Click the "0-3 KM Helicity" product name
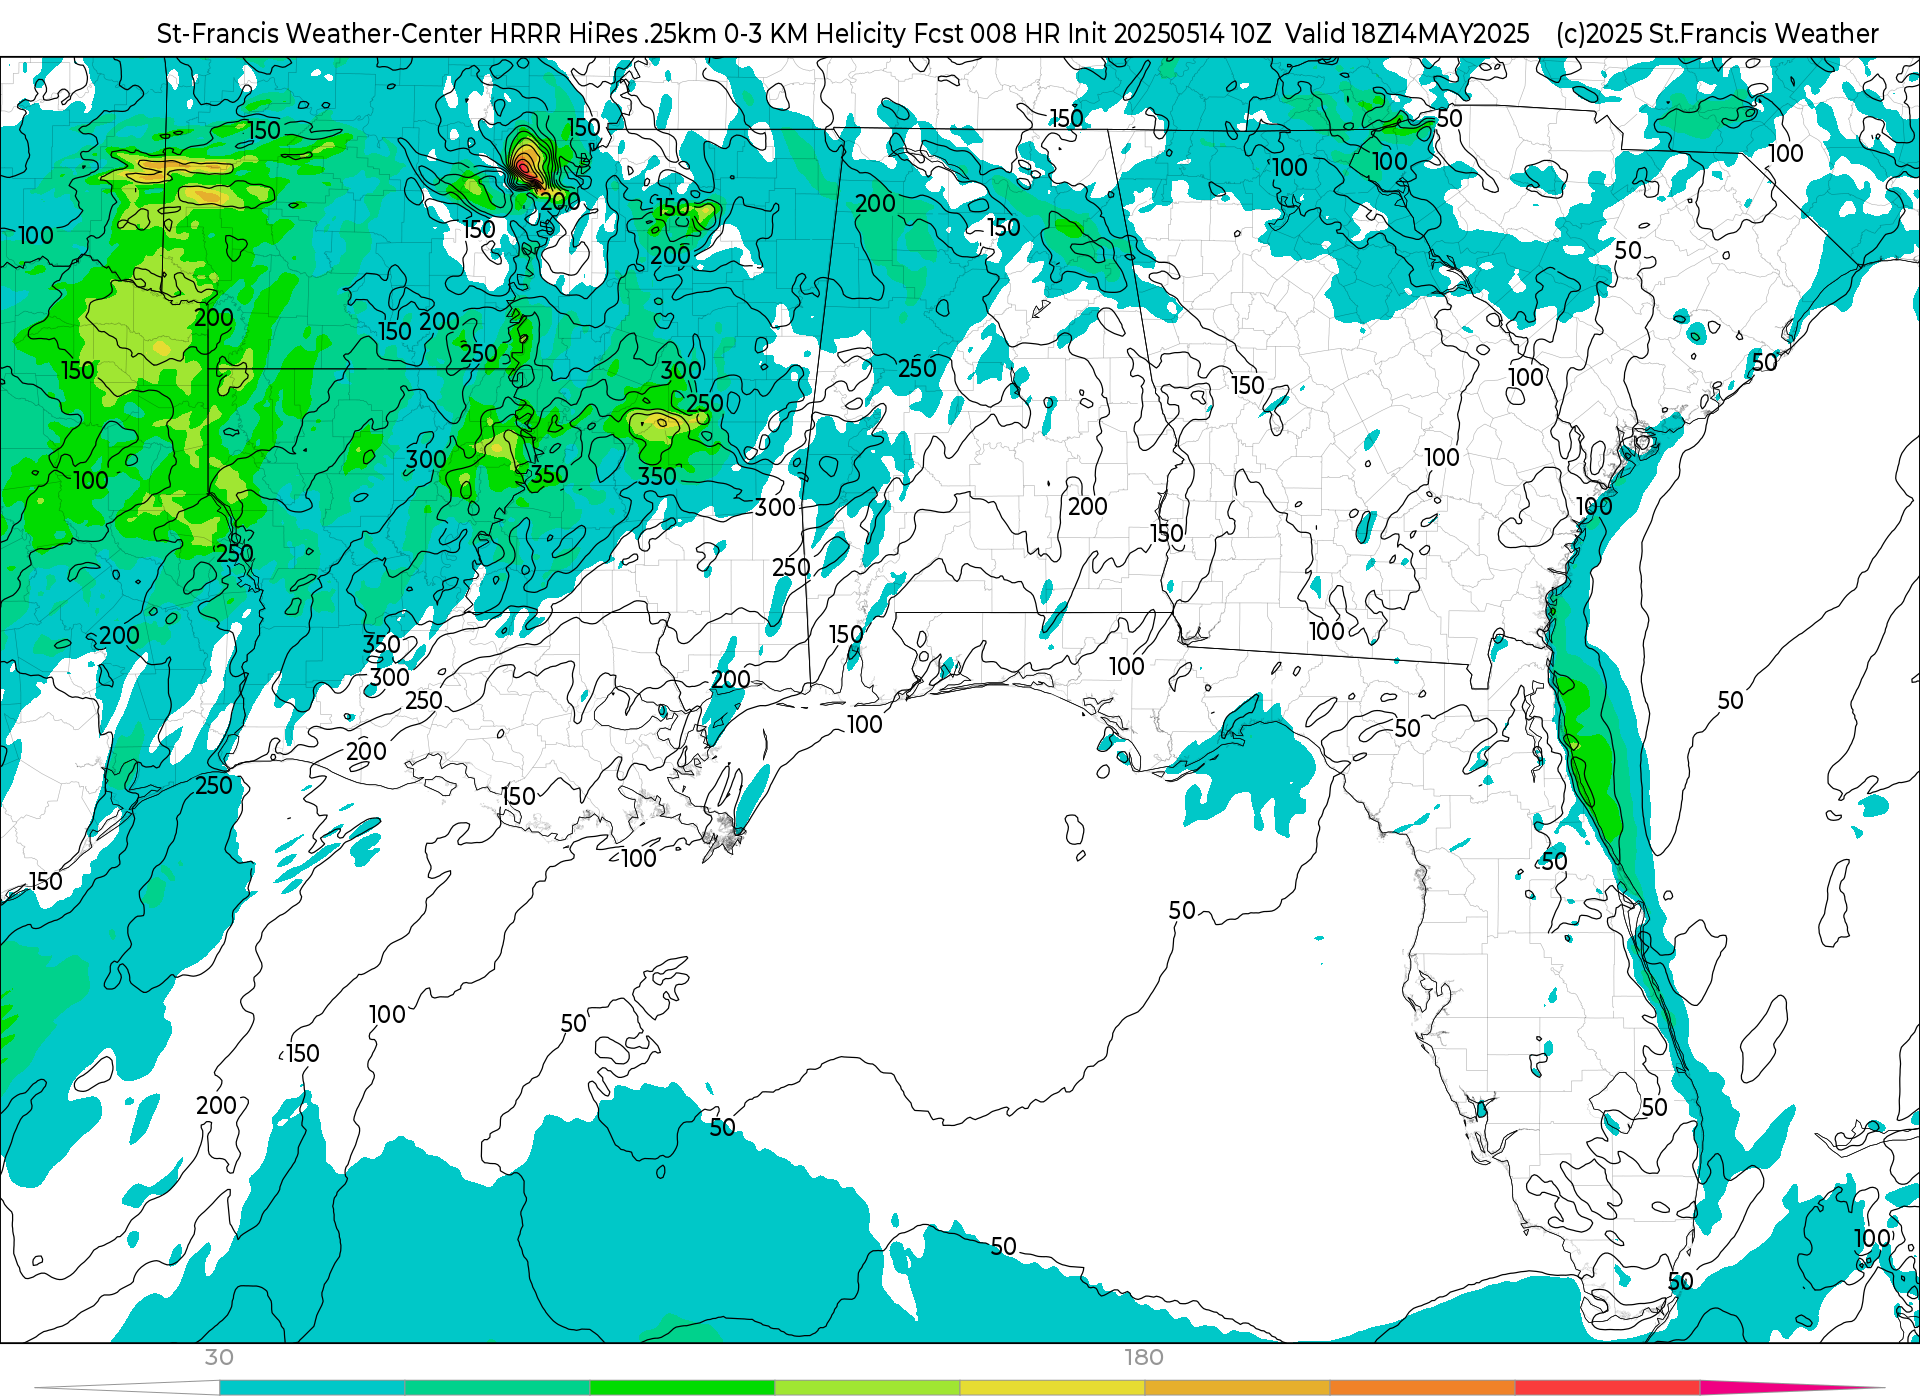Viewport: 1920px width, 1400px height. tap(816, 34)
